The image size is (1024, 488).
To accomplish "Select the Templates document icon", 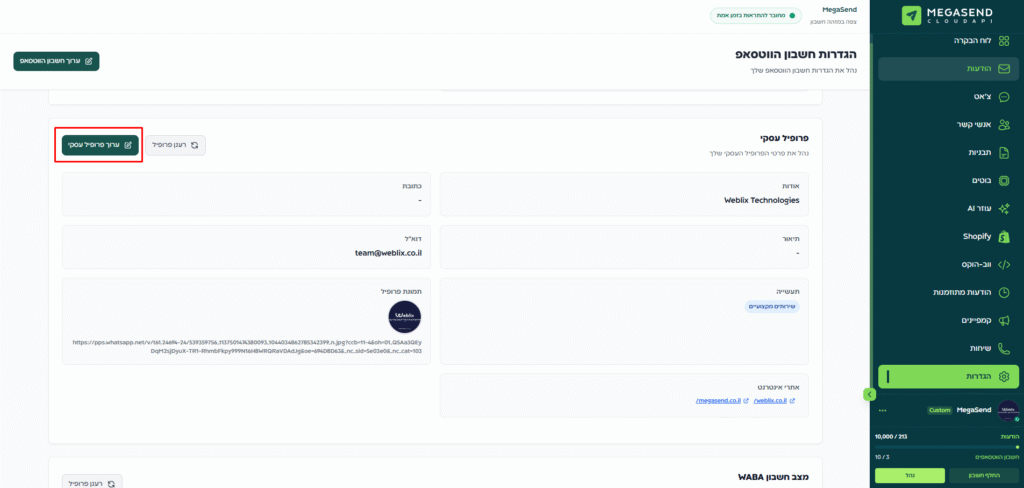I will coord(1004,153).
